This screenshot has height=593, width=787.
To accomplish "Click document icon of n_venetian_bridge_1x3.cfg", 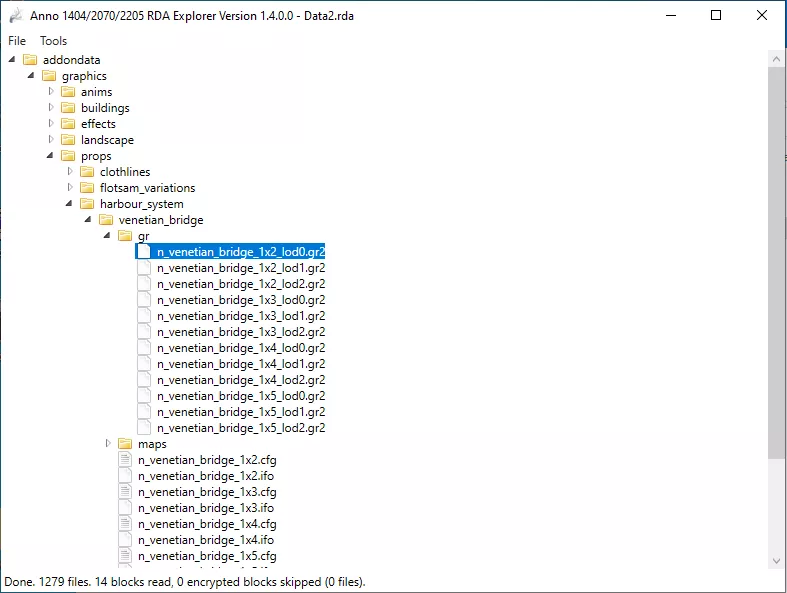I will 125,492.
